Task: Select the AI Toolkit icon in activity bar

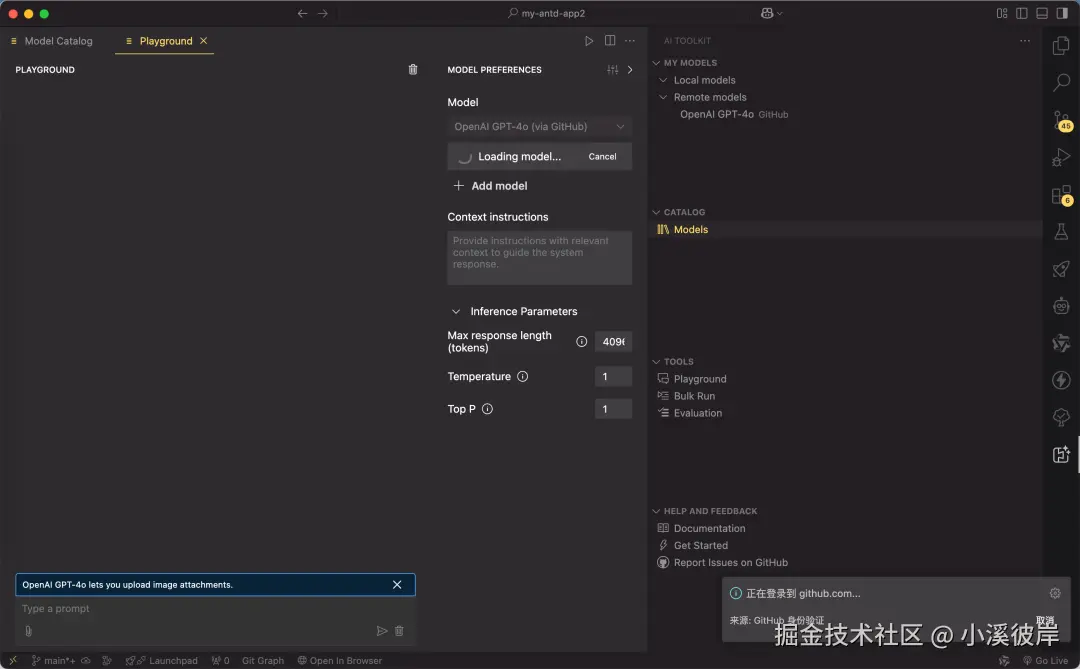Action: pyautogui.click(x=1061, y=454)
